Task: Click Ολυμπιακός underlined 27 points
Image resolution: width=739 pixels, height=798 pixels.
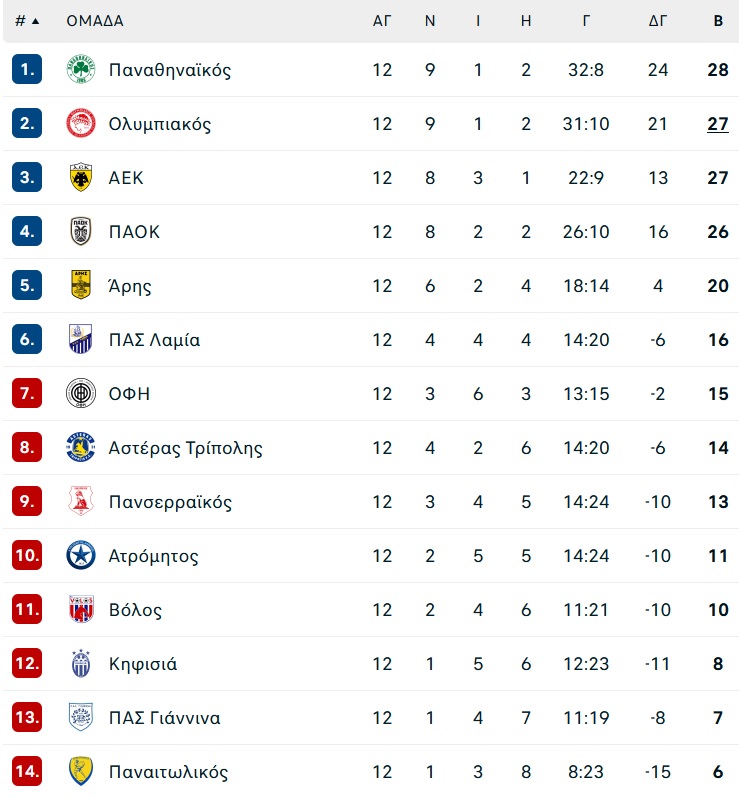Action: pyautogui.click(x=718, y=124)
